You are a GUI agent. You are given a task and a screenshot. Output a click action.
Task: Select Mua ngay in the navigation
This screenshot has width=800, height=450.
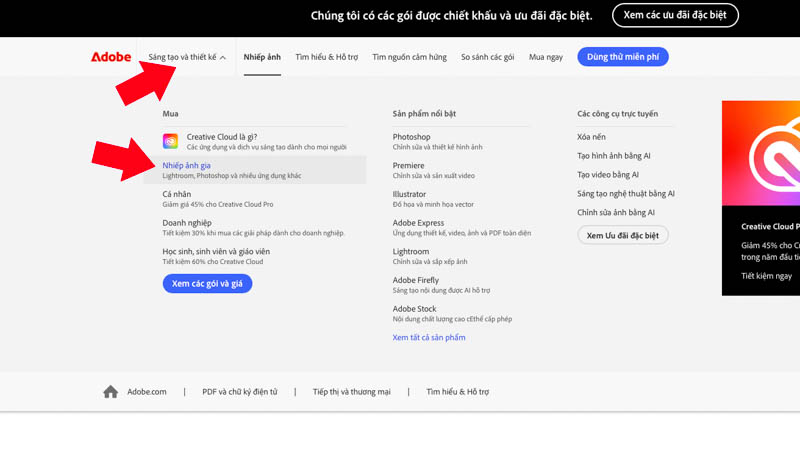[x=546, y=57]
